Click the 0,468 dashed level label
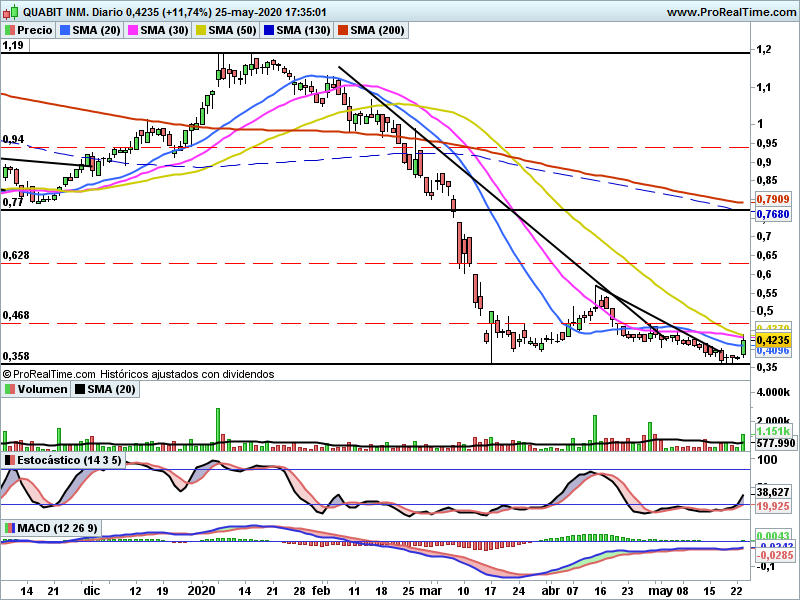The height and width of the screenshot is (600, 800). [16, 315]
